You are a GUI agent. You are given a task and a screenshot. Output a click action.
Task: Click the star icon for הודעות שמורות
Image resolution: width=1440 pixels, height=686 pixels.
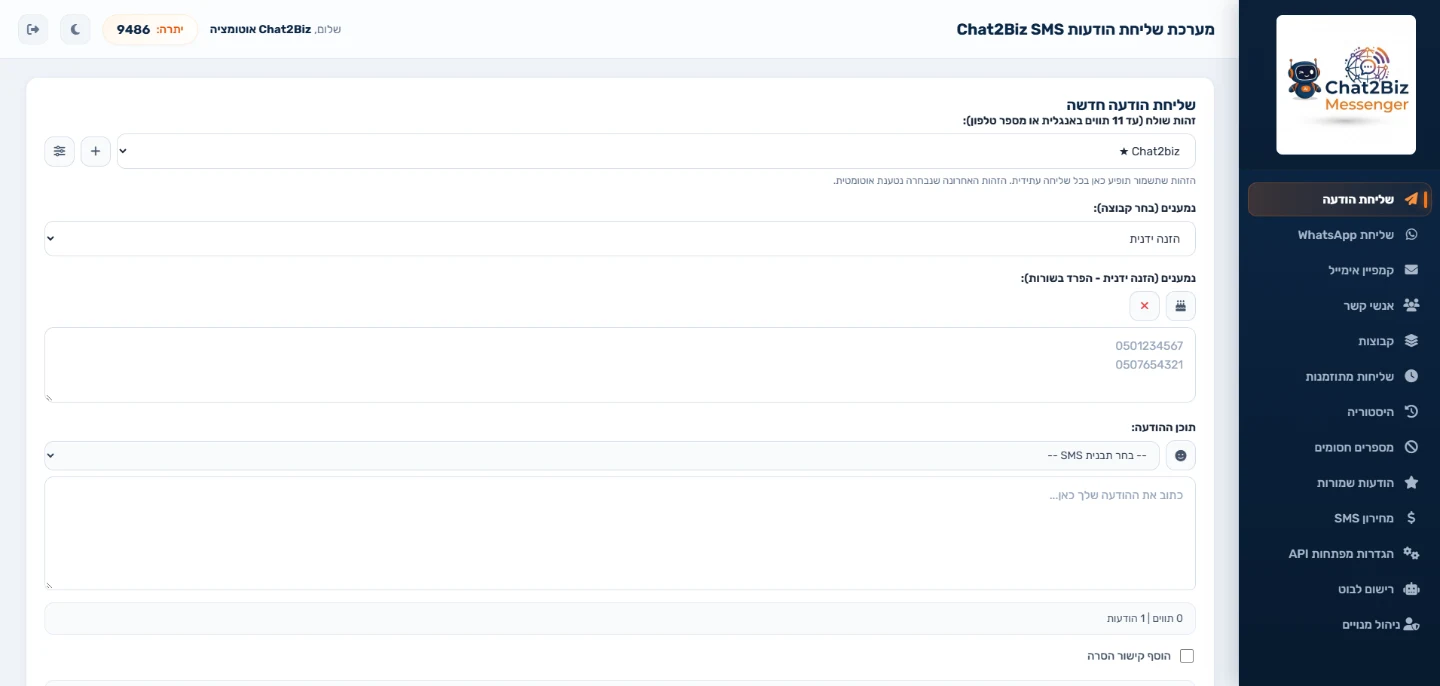[x=1411, y=483]
